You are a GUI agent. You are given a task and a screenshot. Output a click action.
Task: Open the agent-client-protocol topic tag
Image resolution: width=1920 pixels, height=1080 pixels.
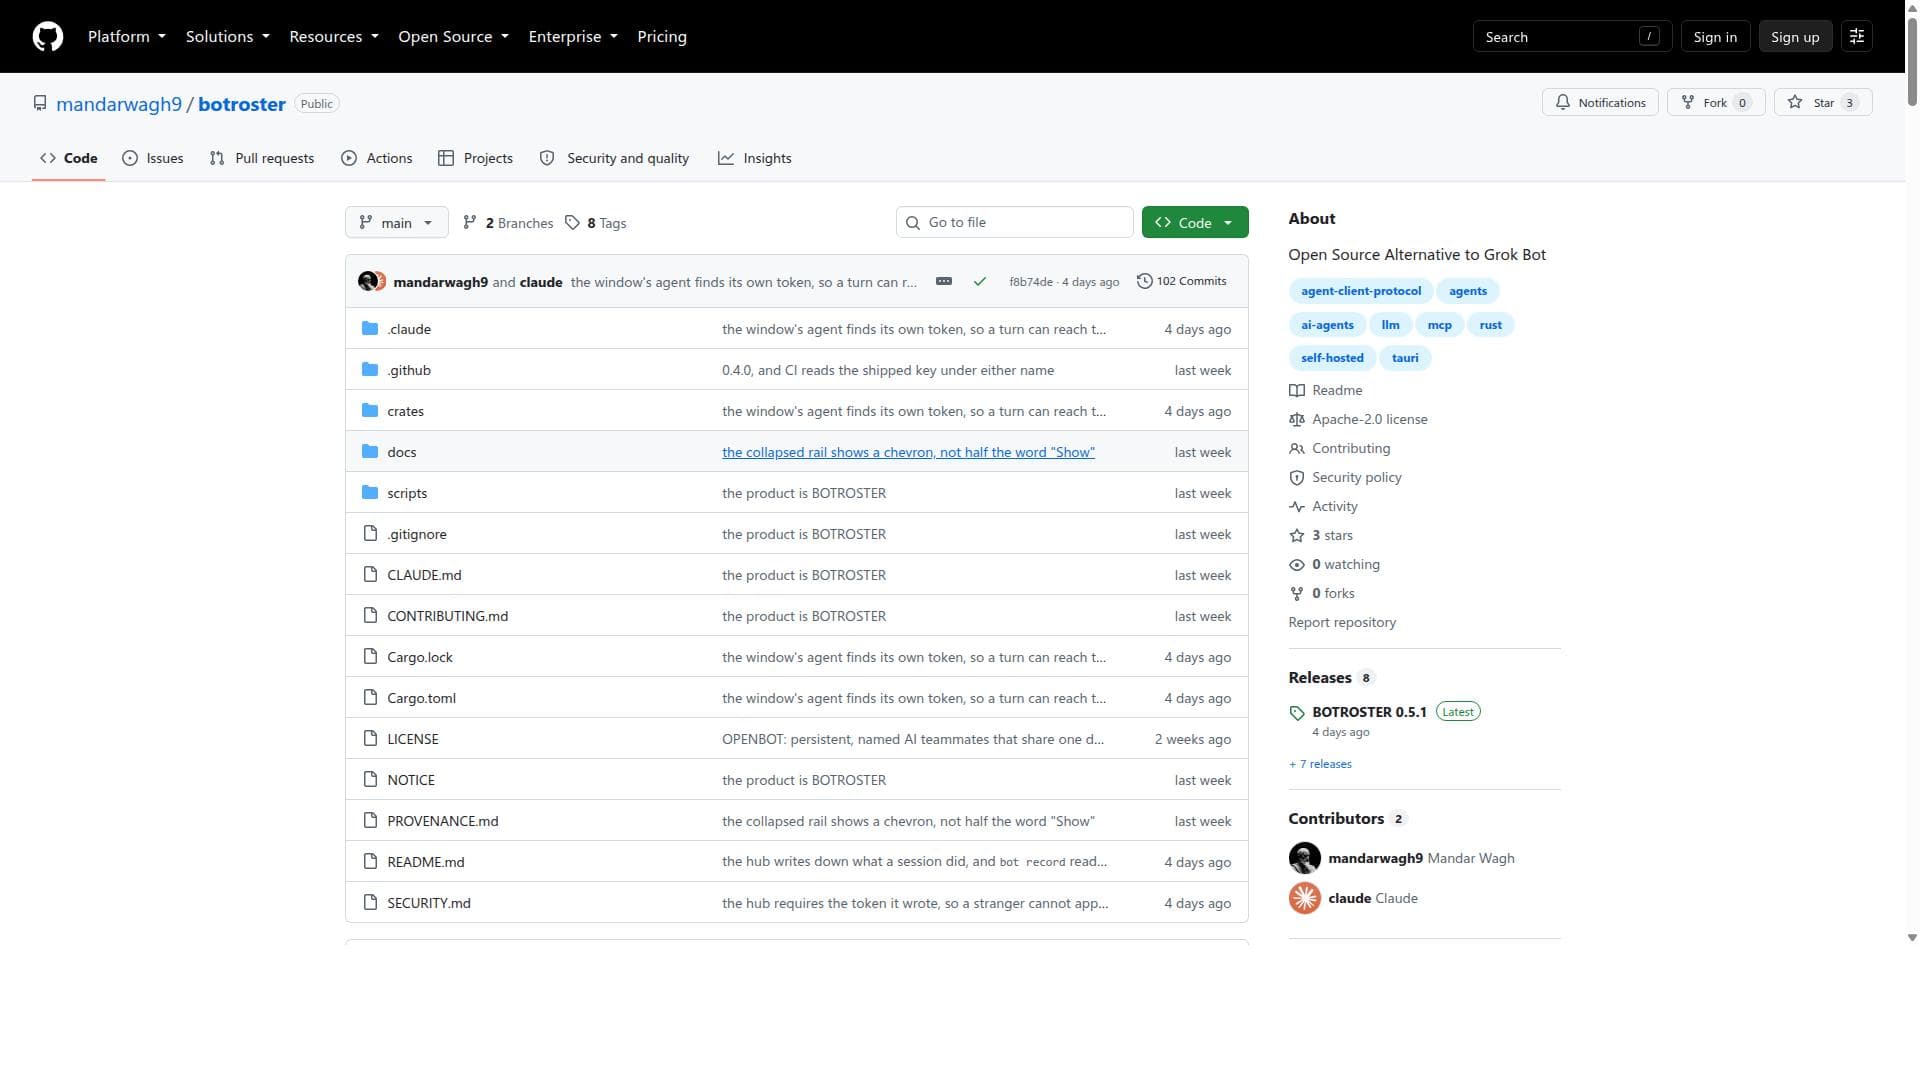point(1361,291)
